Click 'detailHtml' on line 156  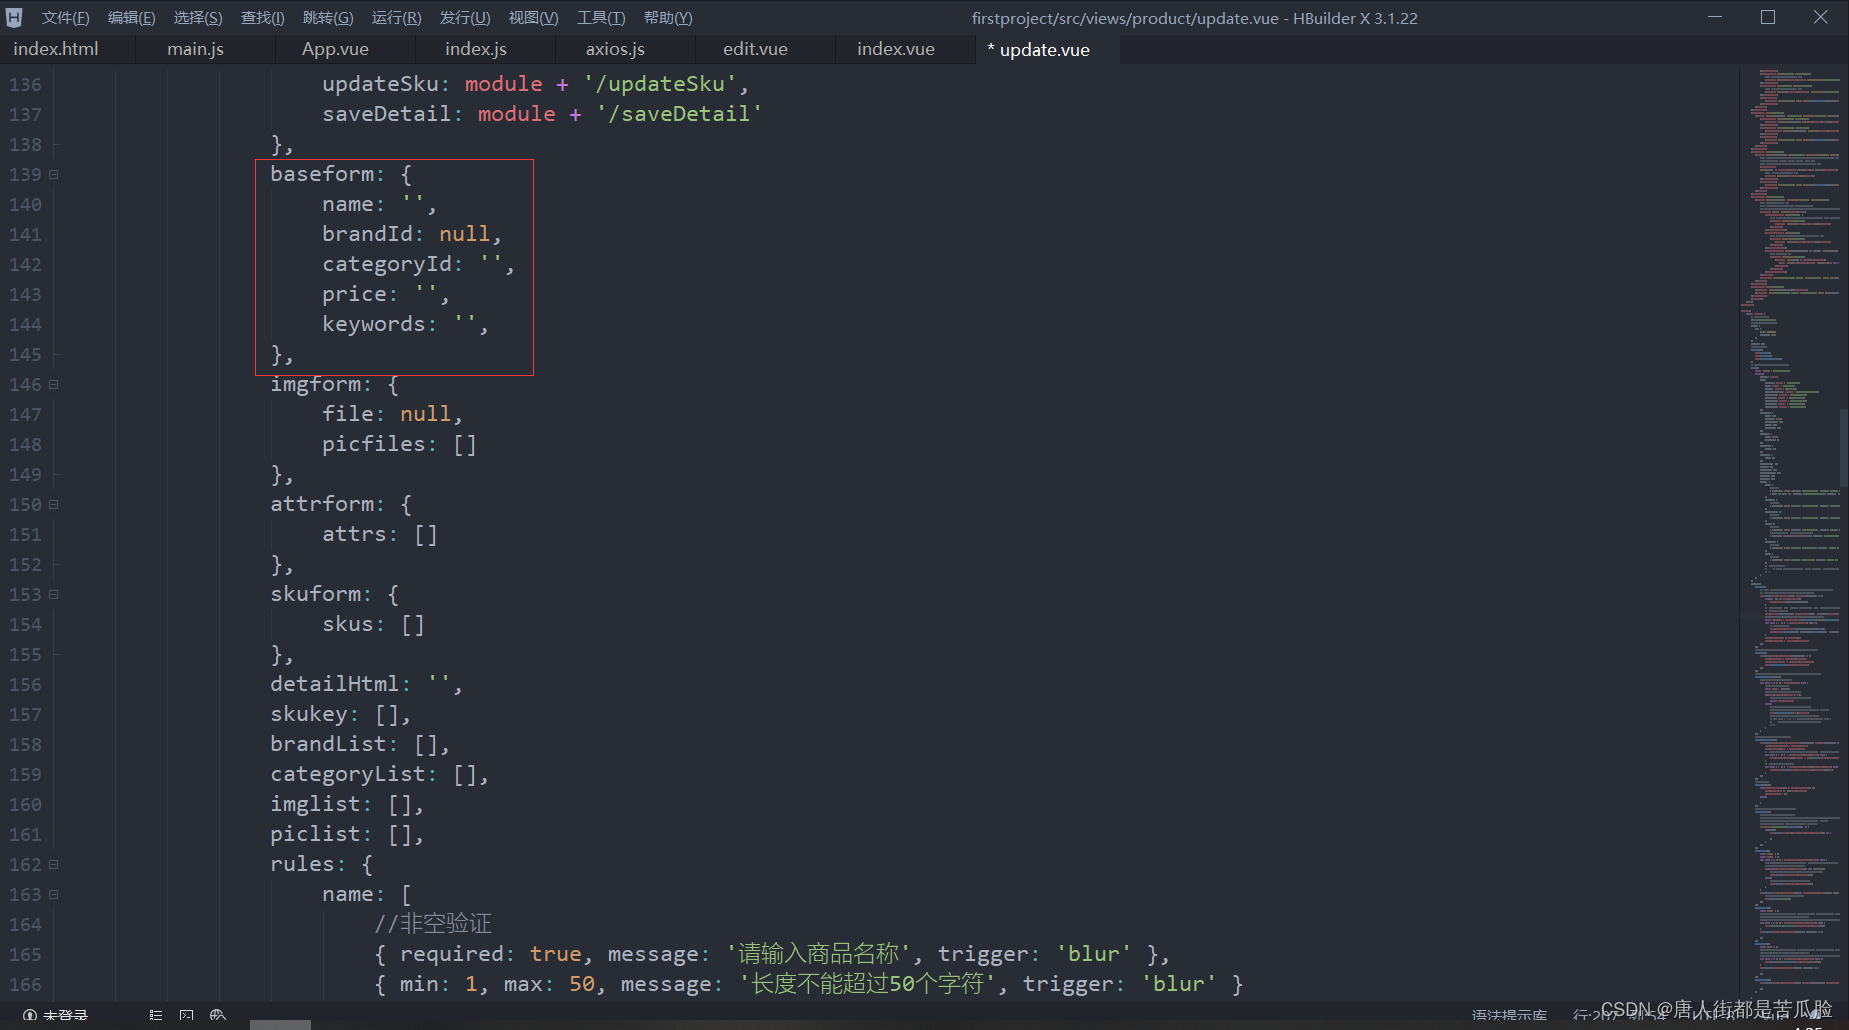click(x=335, y=684)
